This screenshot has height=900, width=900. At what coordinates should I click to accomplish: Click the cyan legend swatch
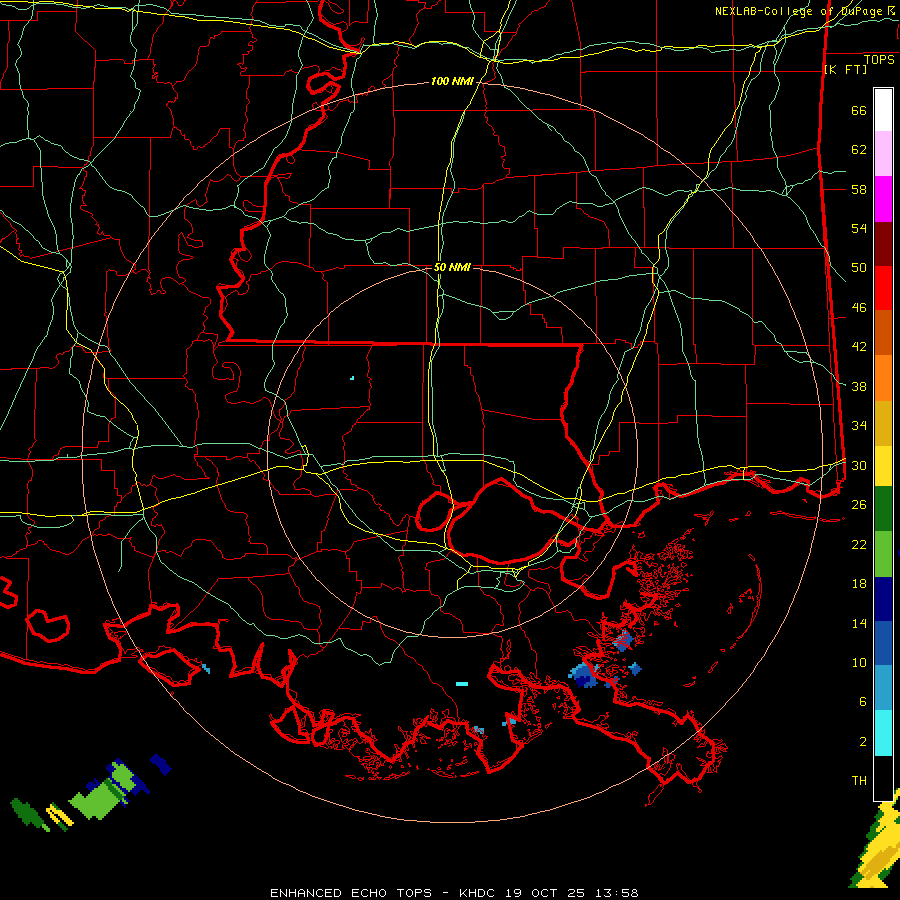[x=883, y=732]
